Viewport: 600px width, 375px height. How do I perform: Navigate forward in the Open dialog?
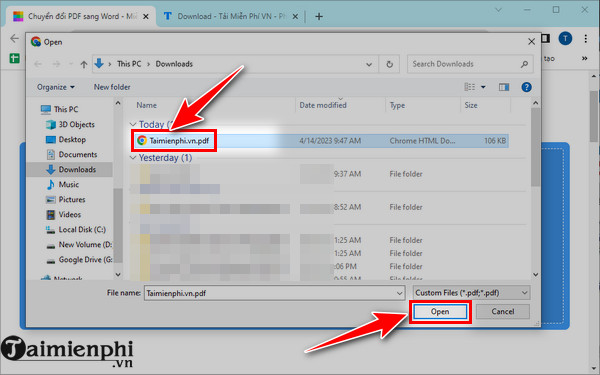pyautogui.click(x=56, y=64)
